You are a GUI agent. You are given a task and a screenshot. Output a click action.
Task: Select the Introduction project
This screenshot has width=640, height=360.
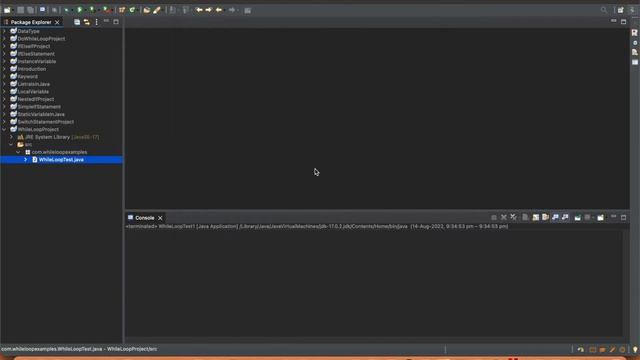(x=31, y=69)
